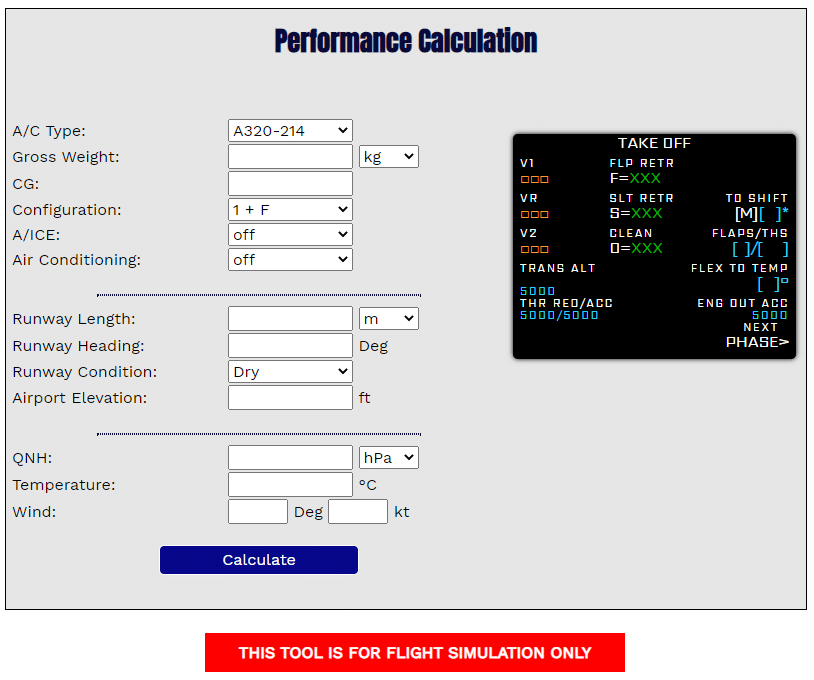The image size is (814, 680).
Task: Open the A/ICE off dropdown
Action: click(x=290, y=234)
